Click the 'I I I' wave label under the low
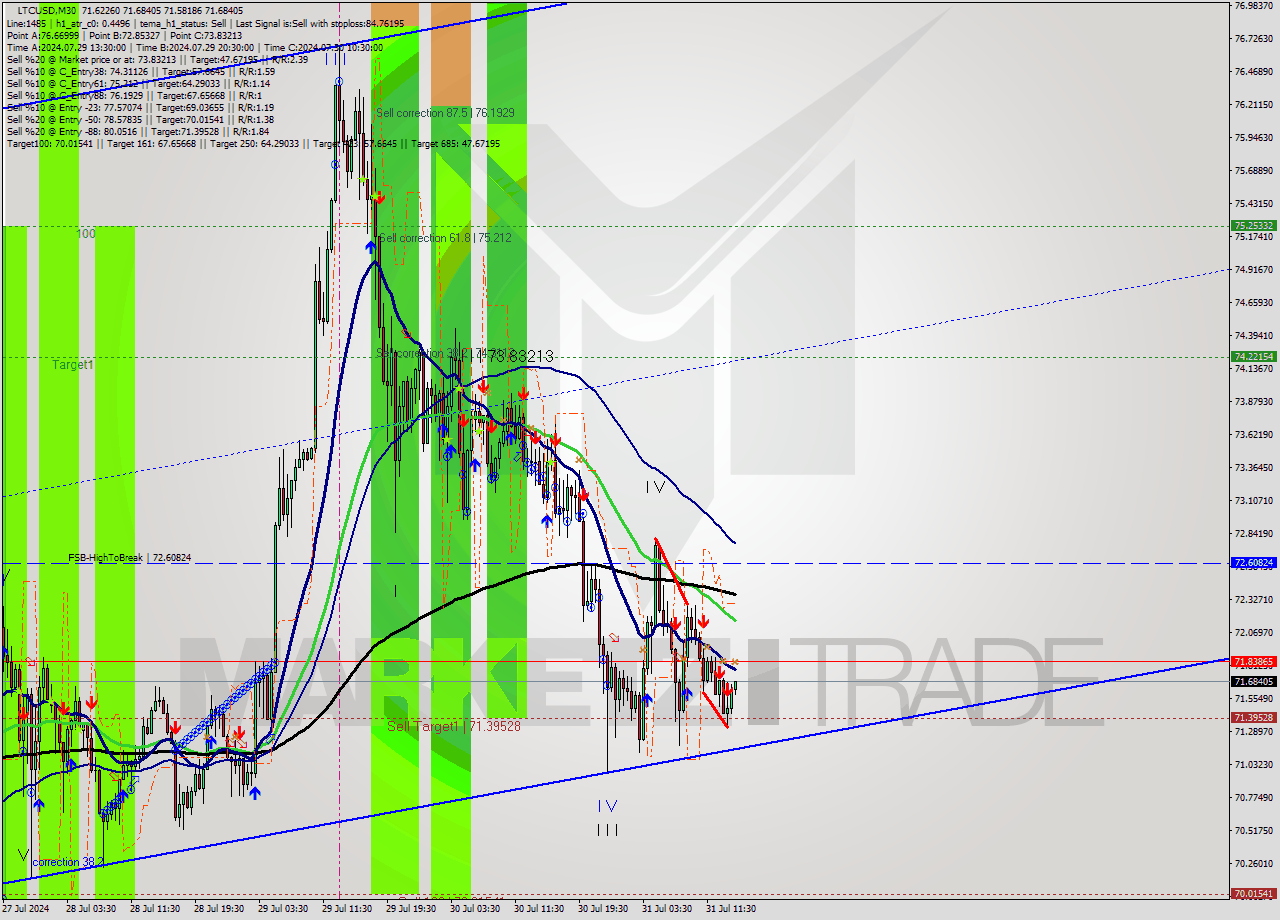Screen dimensions: 1280x920 coord(607,829)
